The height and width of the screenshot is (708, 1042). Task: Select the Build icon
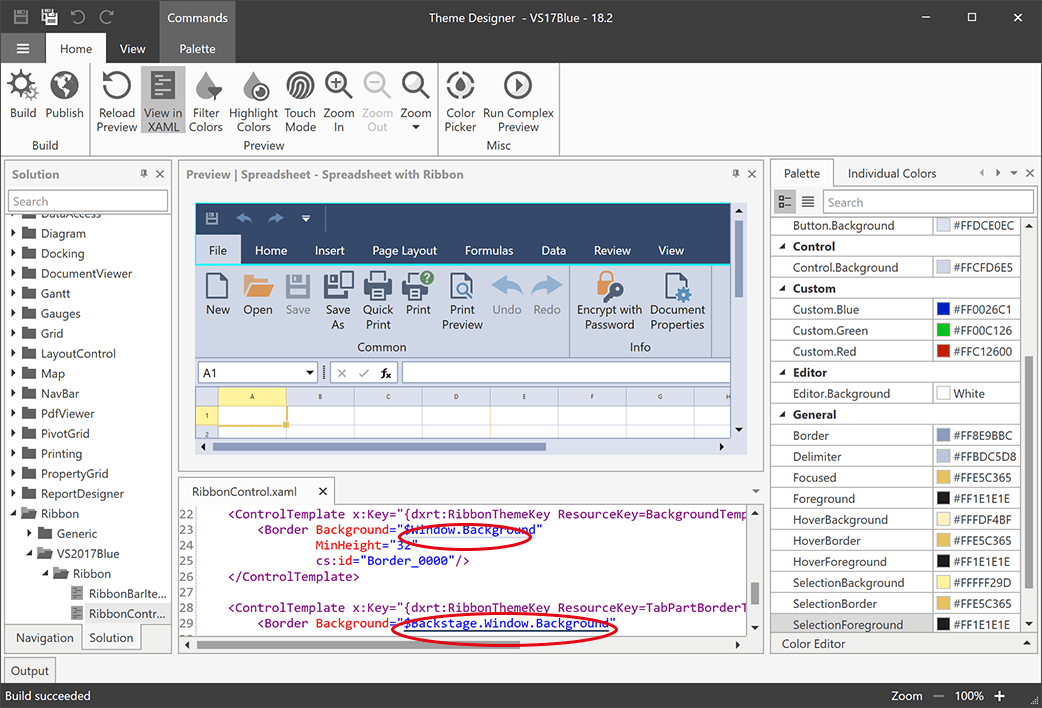(22, 97)
